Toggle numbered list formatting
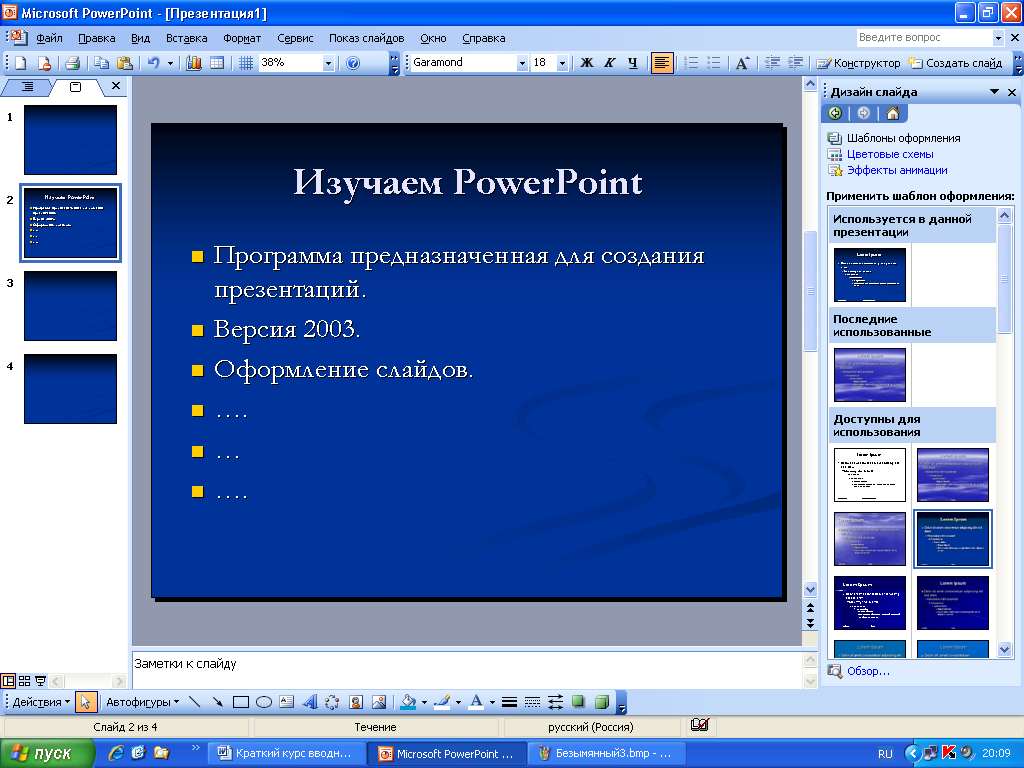1024x768 pixels. coord(691,63)
